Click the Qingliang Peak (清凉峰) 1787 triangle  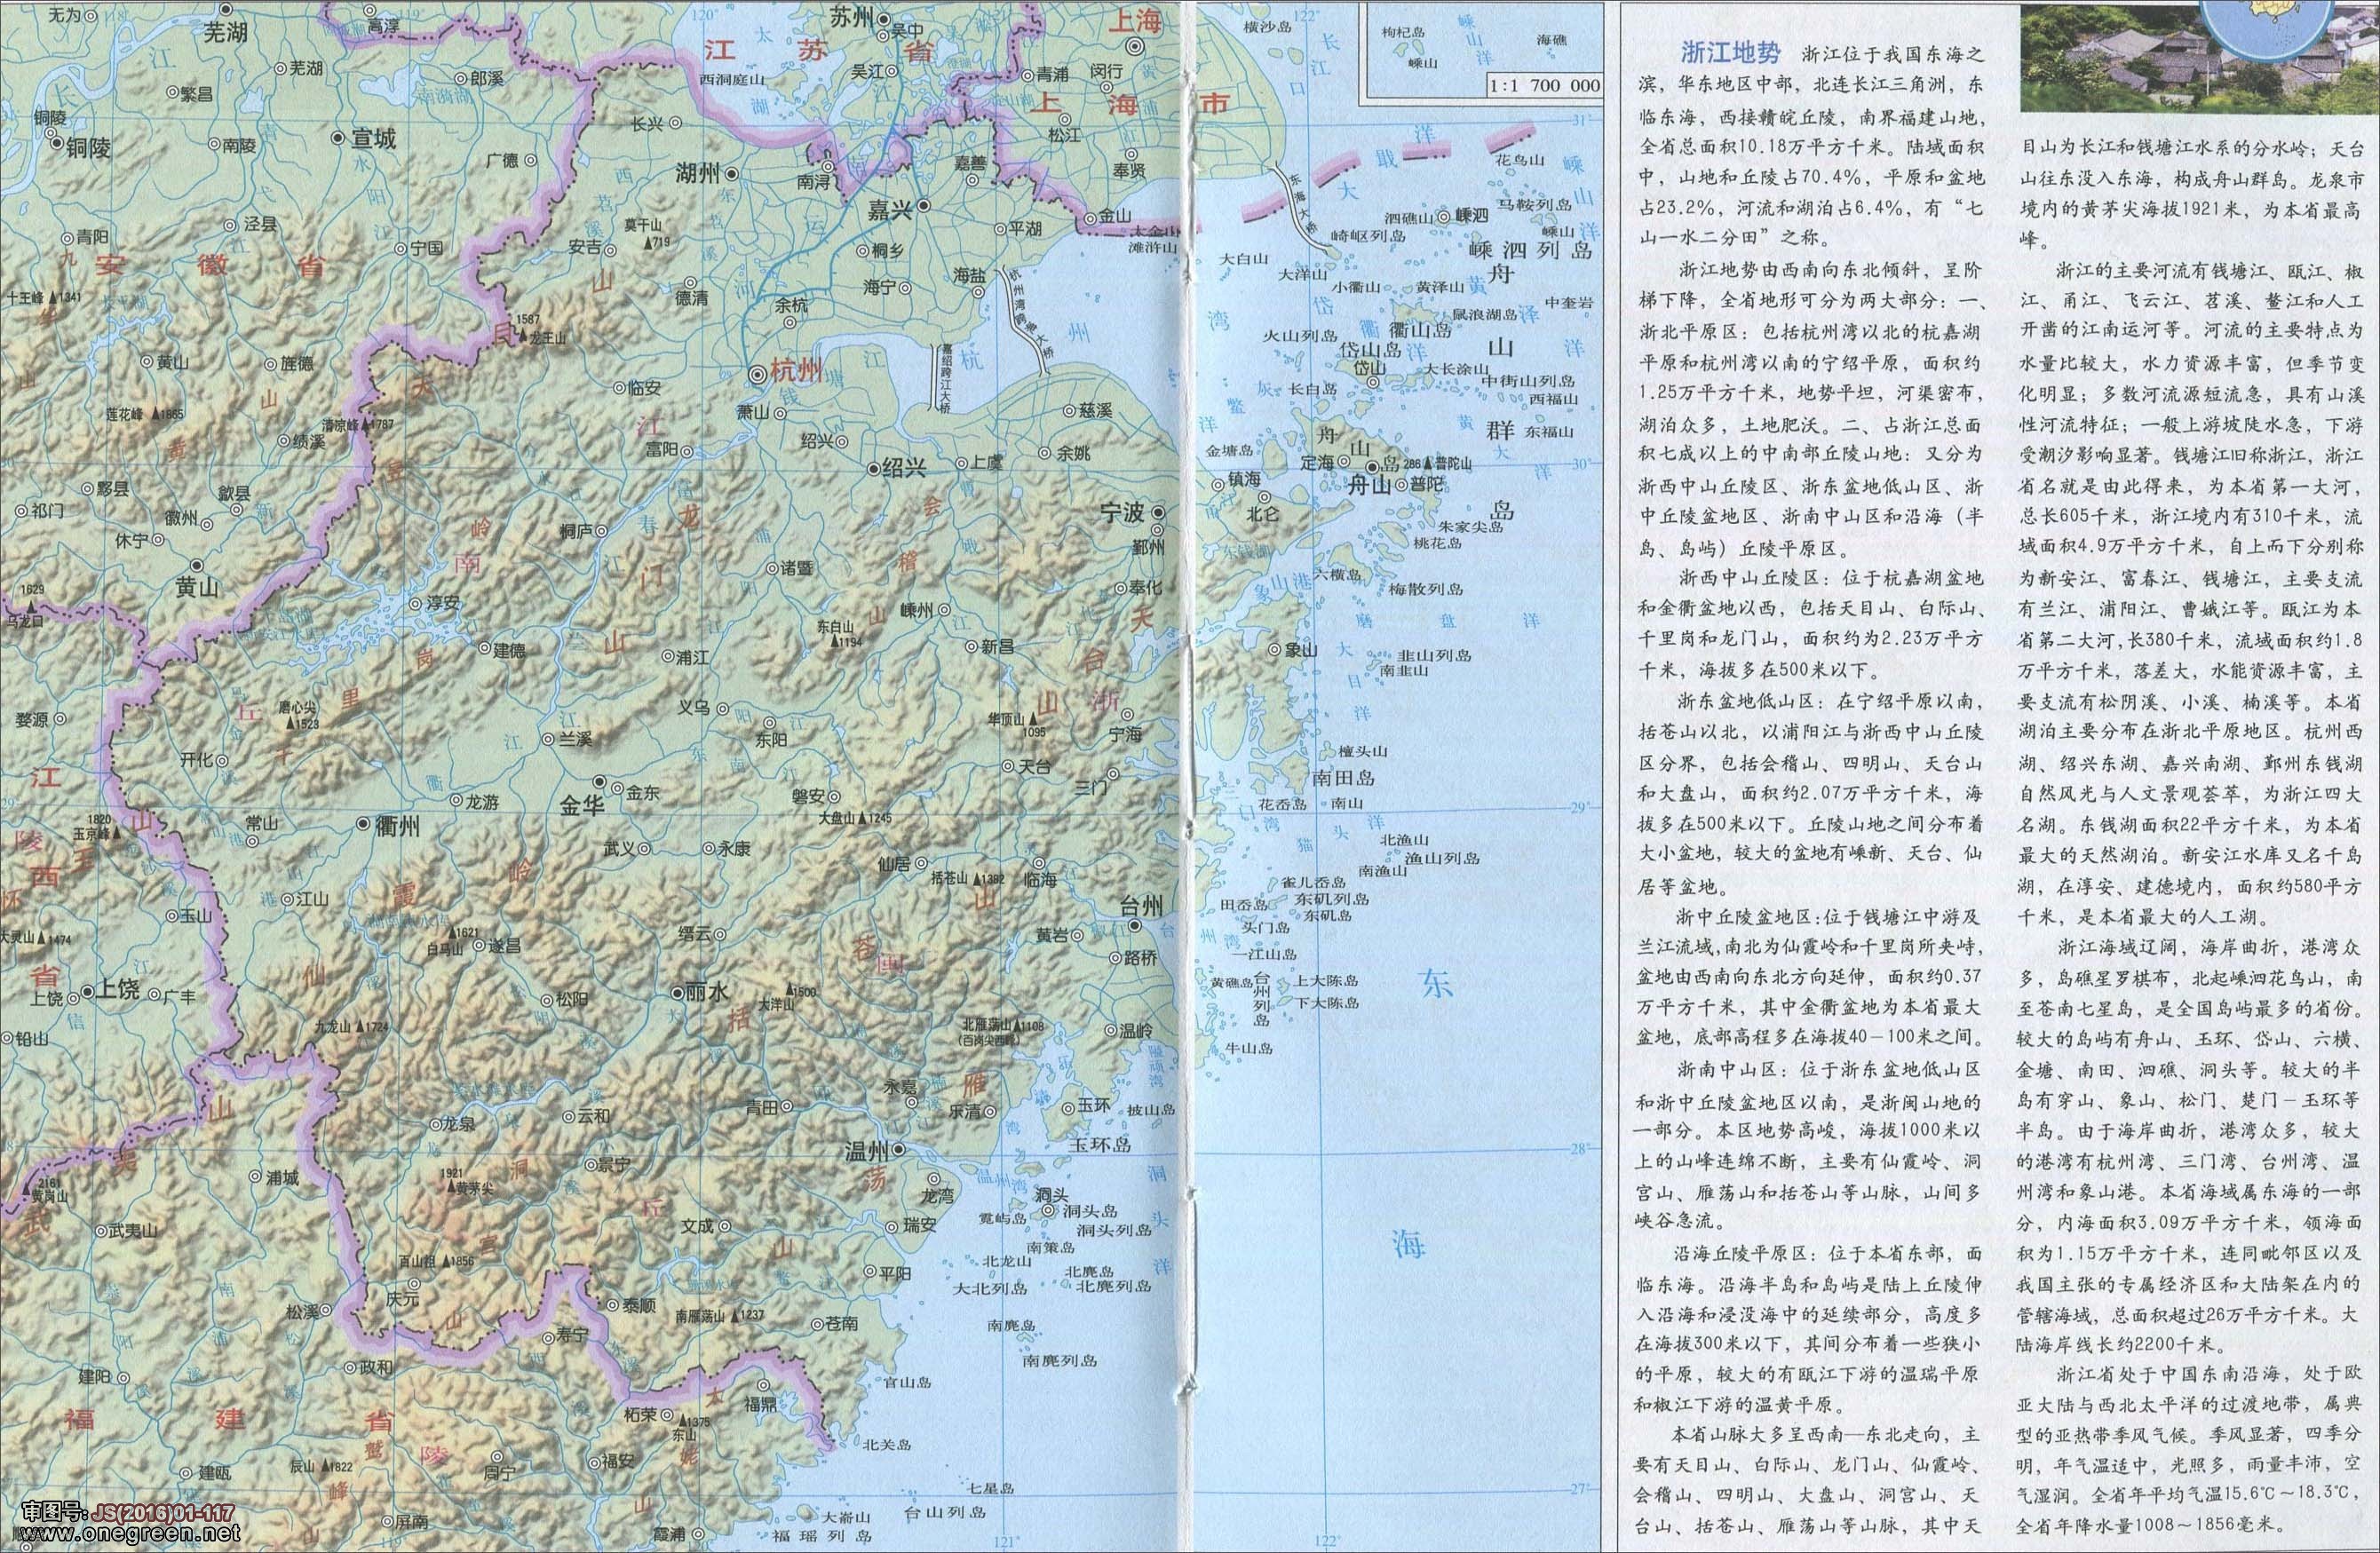coord(367,425)
